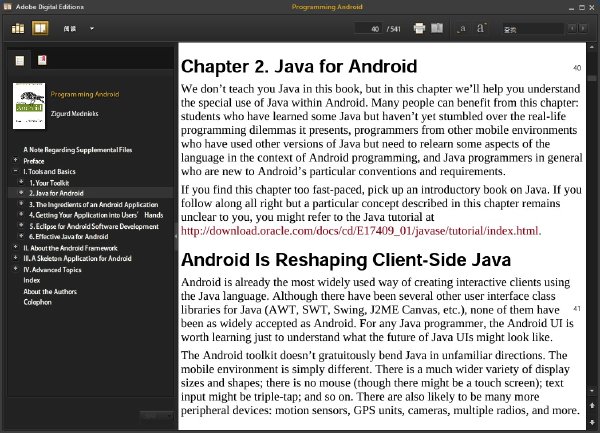This screenshot has height=433, width=600.
Task: Expand '3. The Ingredients of an Android Application'
Action: (x=21, y=204)
